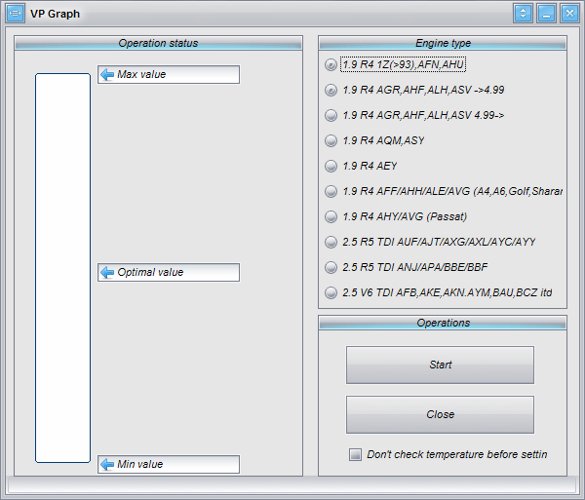Minimize the VP Graph window
The width and height of the screenshot is (585, 500).
click(x=546, y=13)
